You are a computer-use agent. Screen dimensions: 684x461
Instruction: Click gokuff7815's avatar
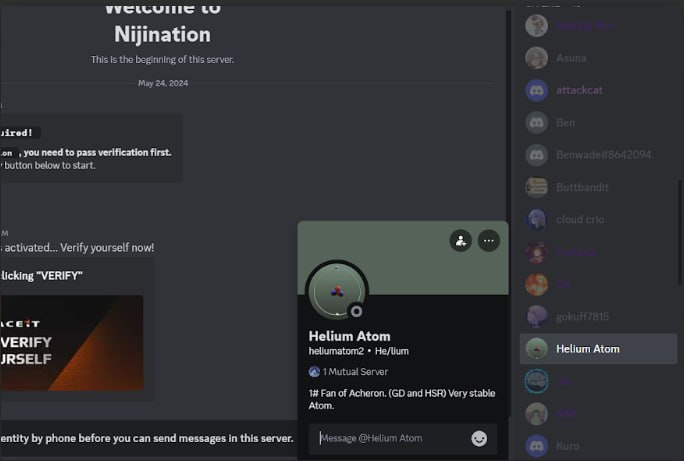(536, 317)
